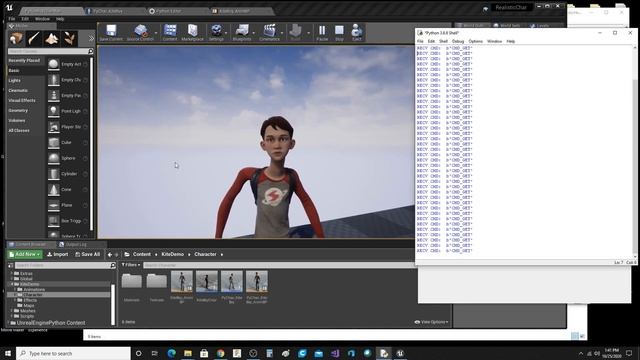Click the Search Classes input field

click(50, 51)
